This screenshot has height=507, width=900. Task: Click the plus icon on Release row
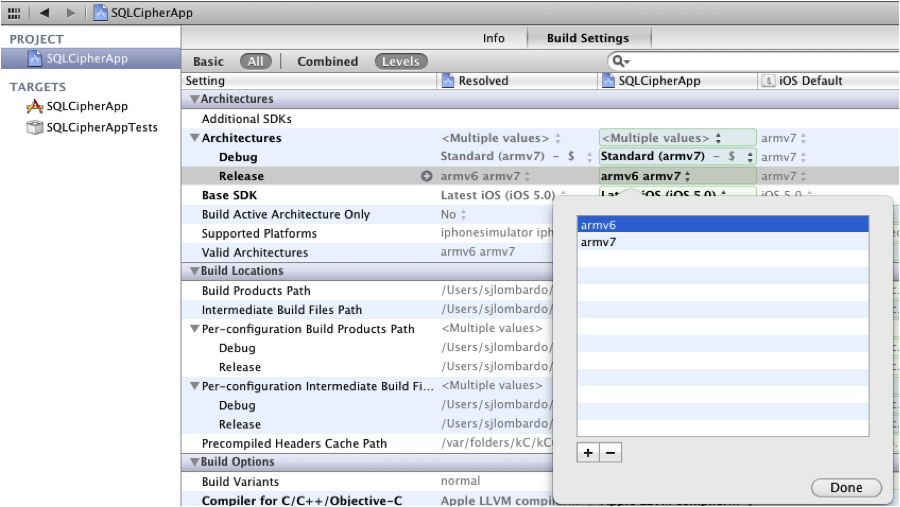[x=426, y=176]
